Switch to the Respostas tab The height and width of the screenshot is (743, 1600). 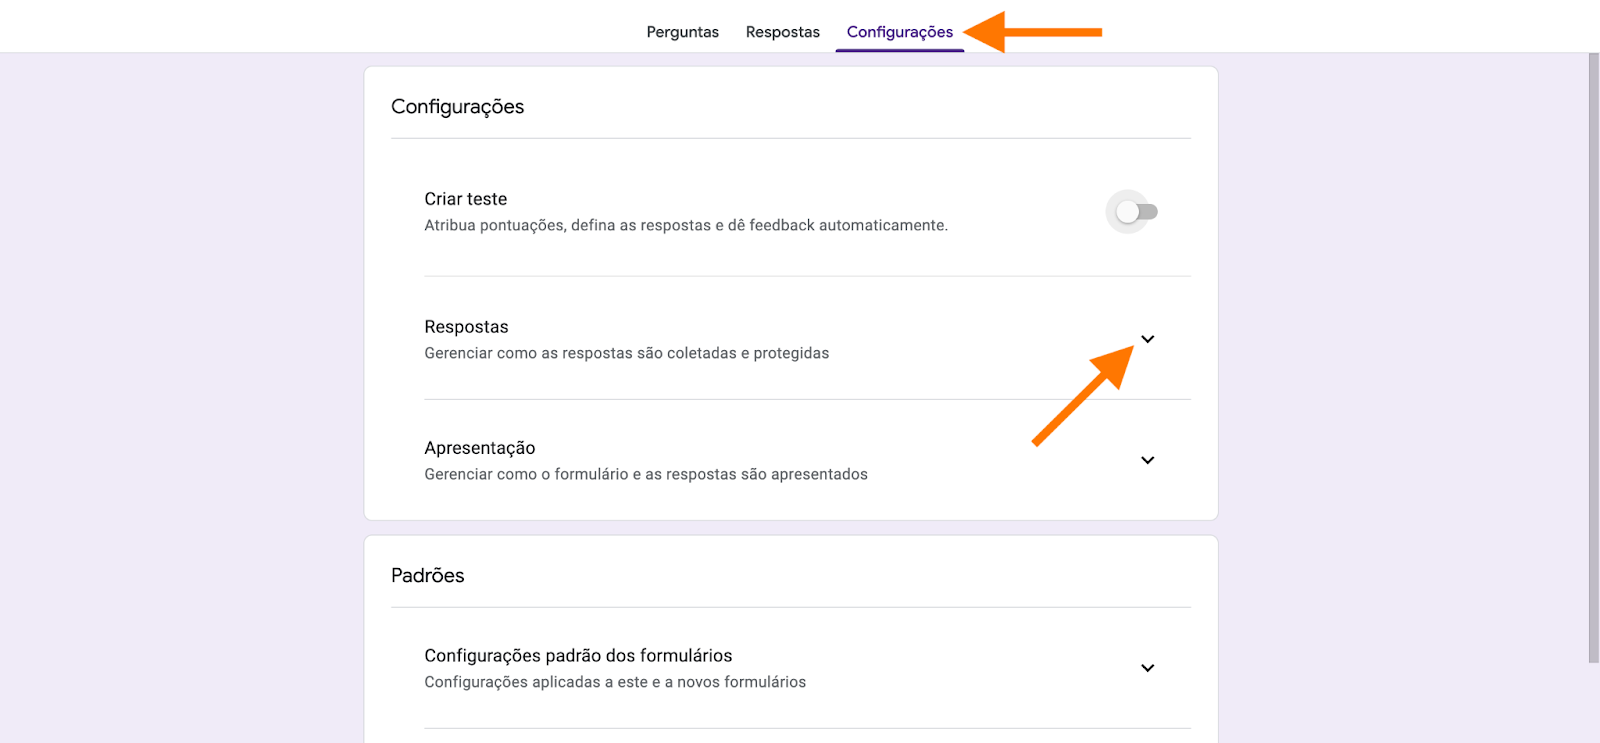(782, 32)
